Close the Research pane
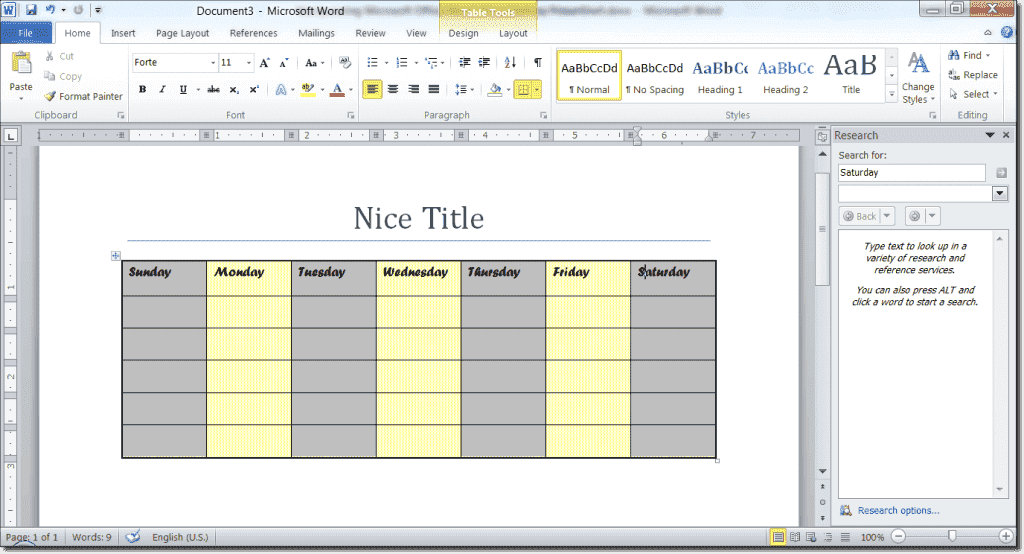 (1006, 135)
